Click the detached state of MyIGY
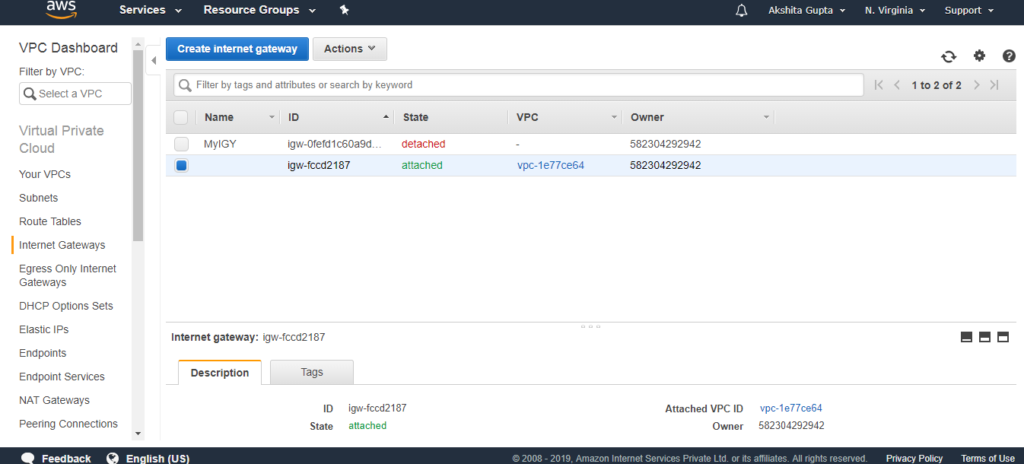Viewport: 1024px width, 464px height. (423, 144)
